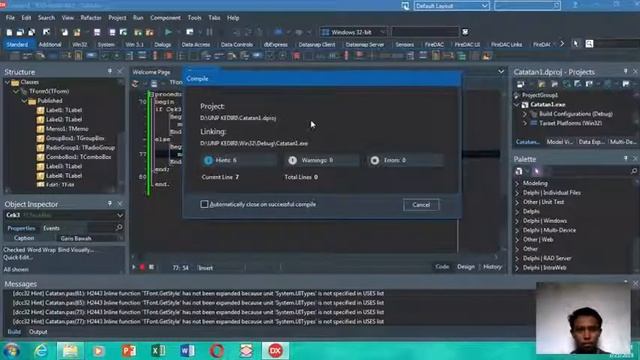Click the Pause icon in the debug toolbar
This screenshot has height=360, width=640.
click(x=209, y=32)
